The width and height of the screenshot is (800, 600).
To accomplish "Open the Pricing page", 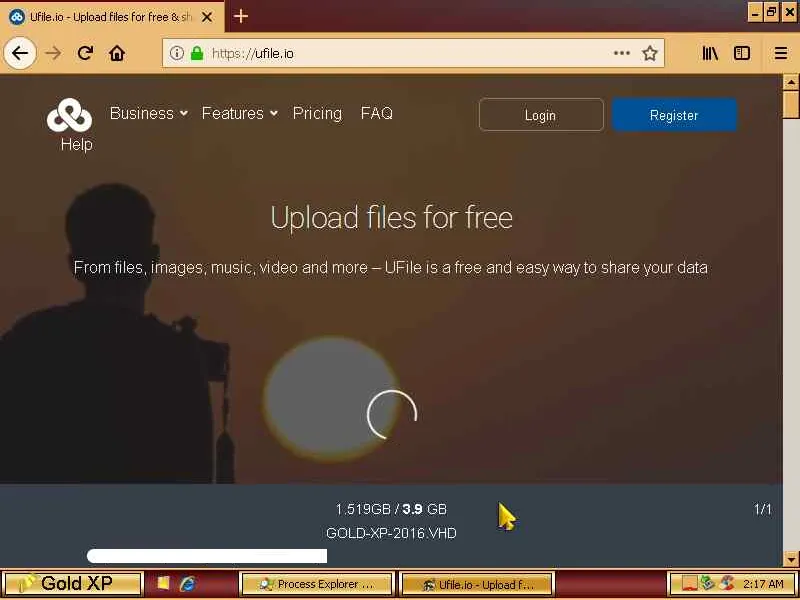I will coord(317,113).
